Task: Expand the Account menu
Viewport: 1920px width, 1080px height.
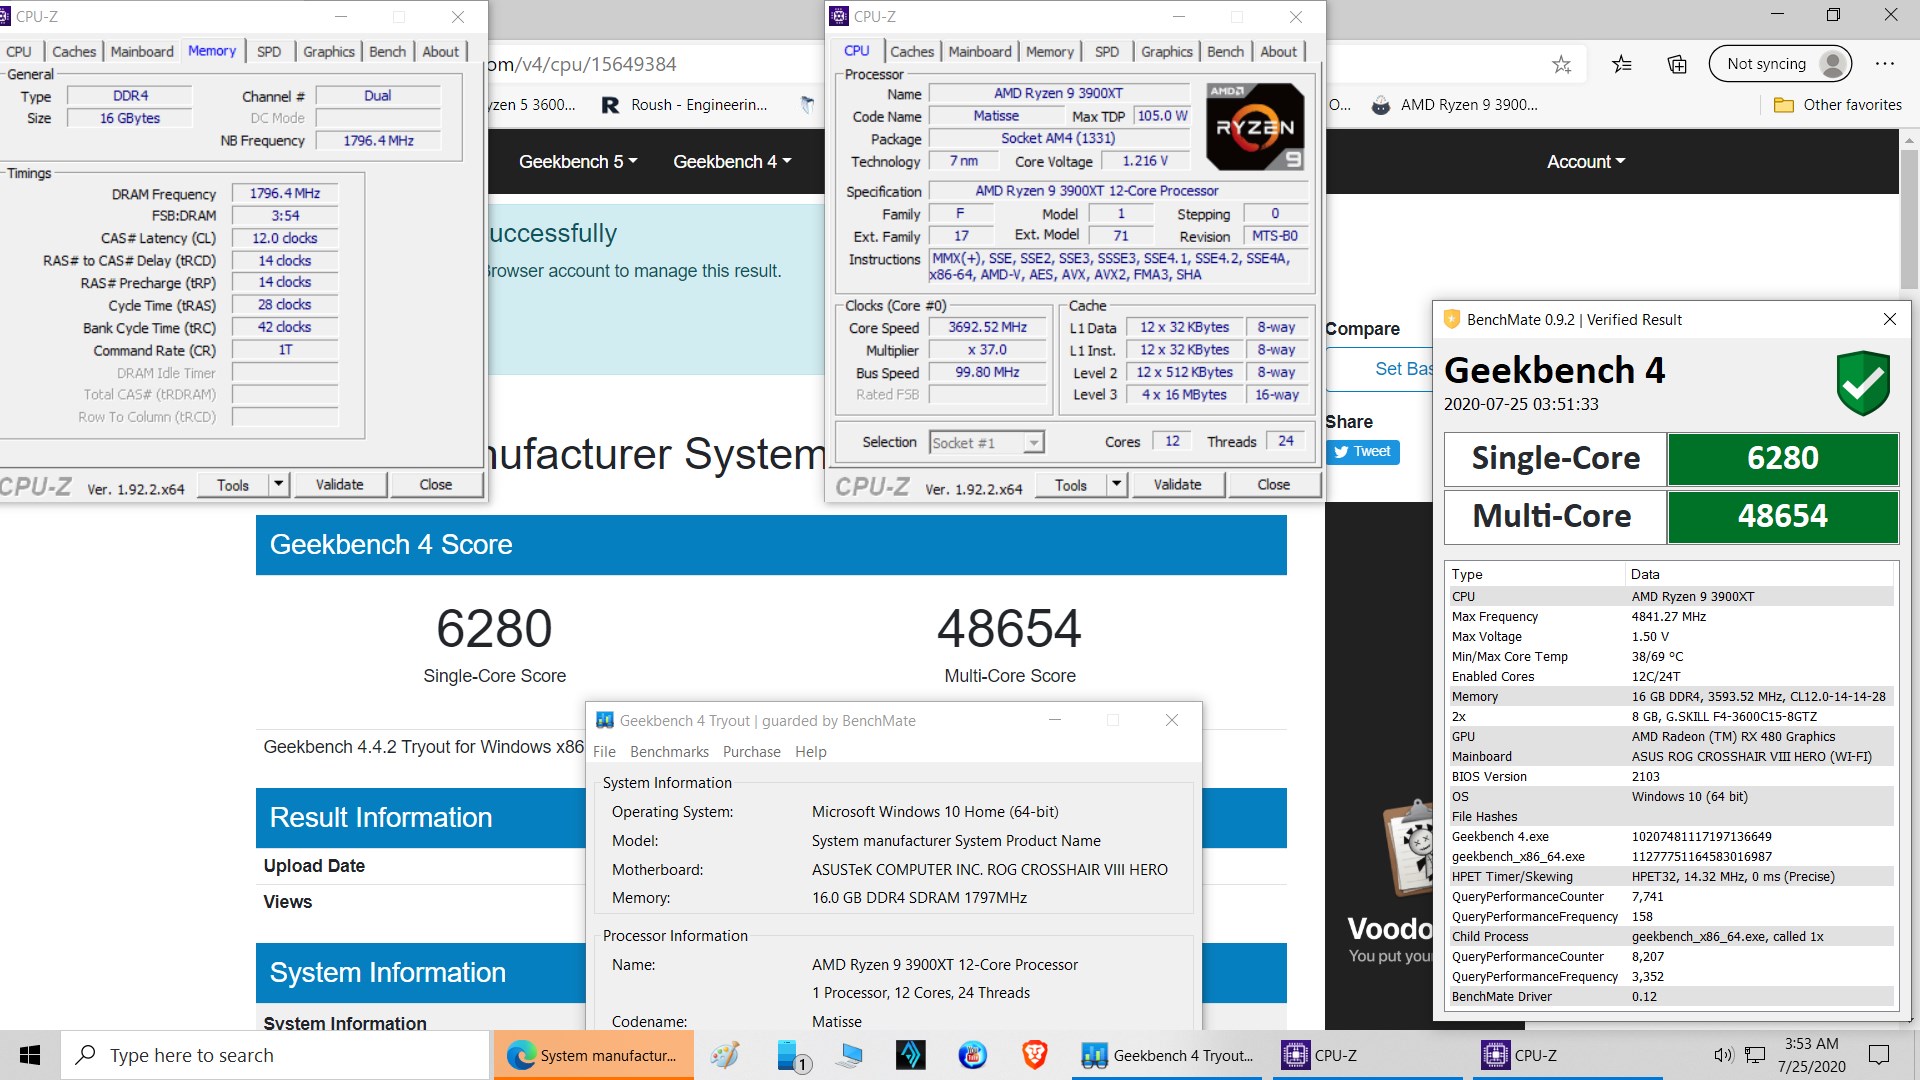Action: click(1585, 161)
